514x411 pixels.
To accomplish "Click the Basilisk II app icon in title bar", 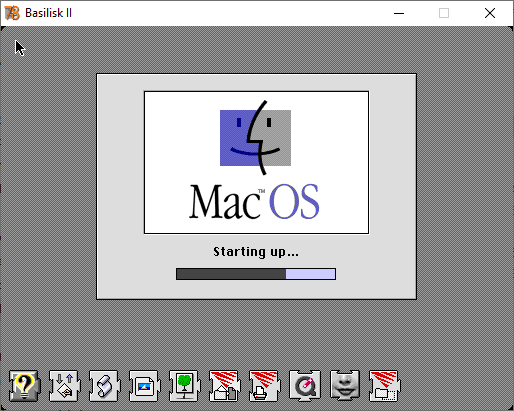I will tap(12, 13).
